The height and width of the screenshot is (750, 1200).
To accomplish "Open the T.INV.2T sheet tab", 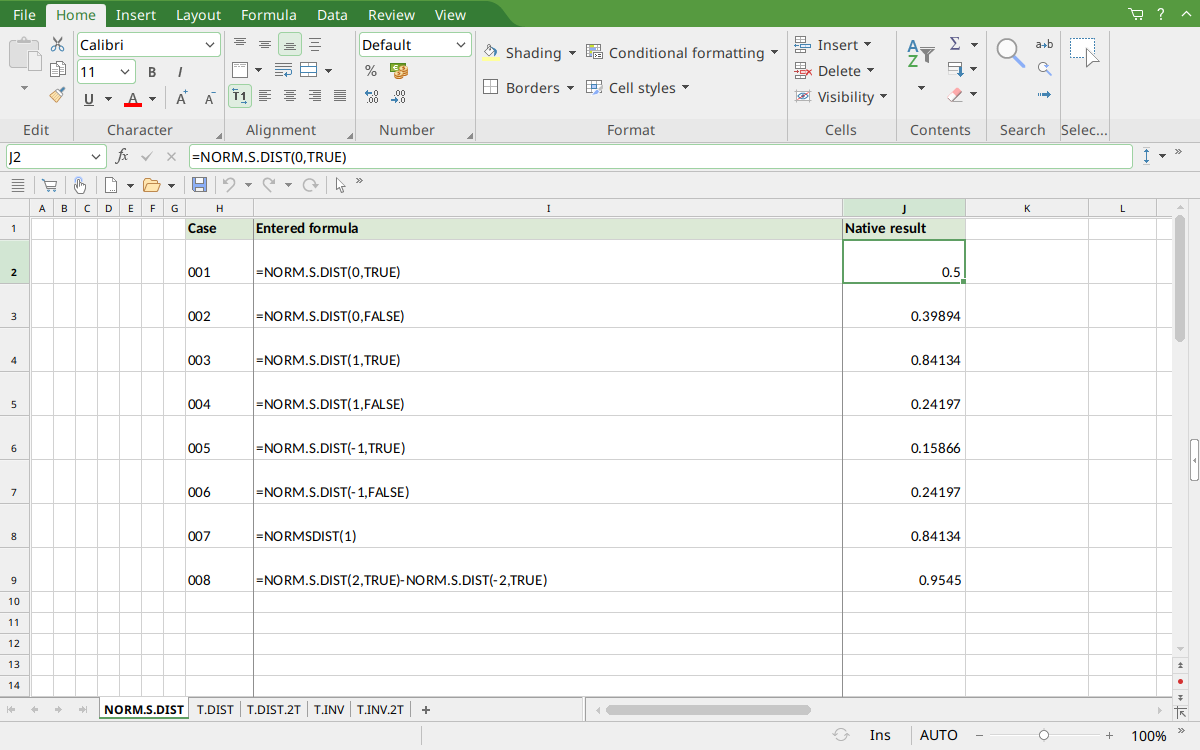I will click(380, 710).
